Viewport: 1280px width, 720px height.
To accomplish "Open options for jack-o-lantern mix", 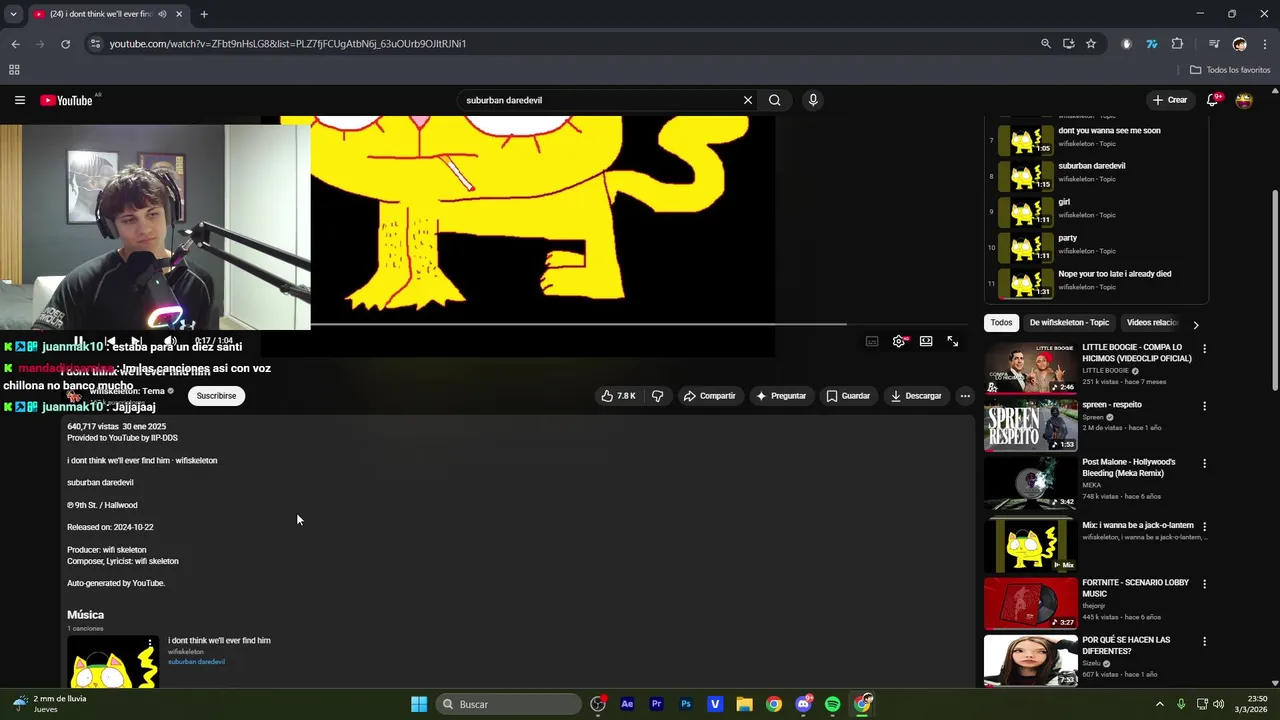I will pos(1204,526).
